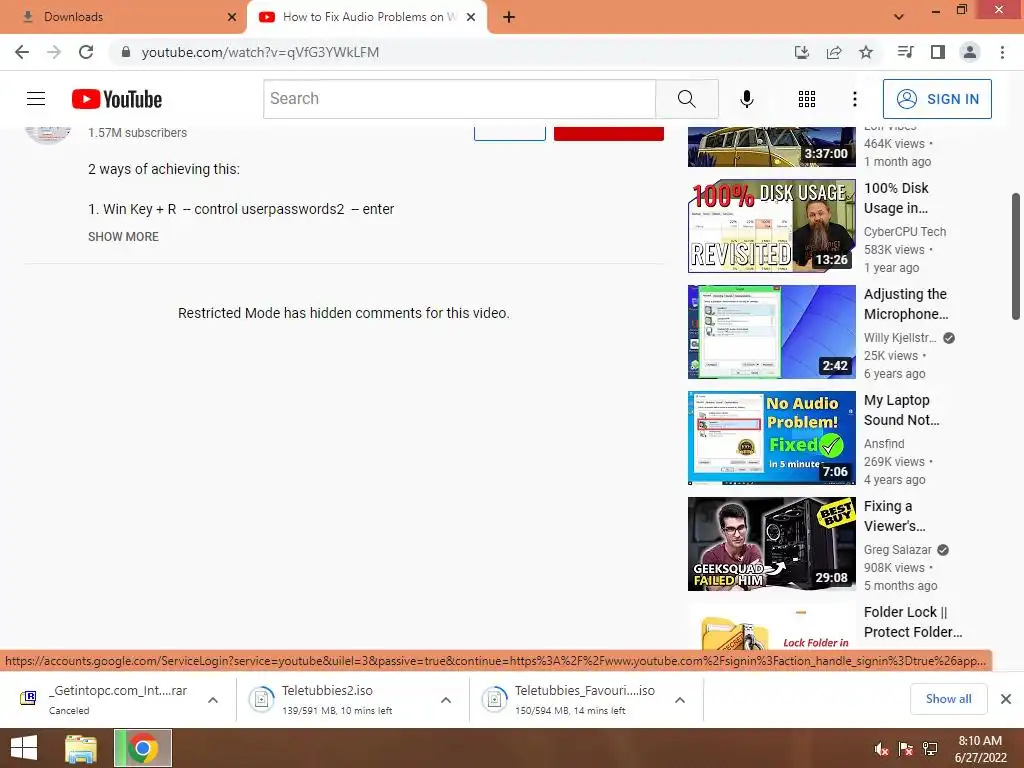Click the Fixing a Viewer's... video title
Image resolution: width=1024 pixels, height=768 pixels.
coord(895,516)
